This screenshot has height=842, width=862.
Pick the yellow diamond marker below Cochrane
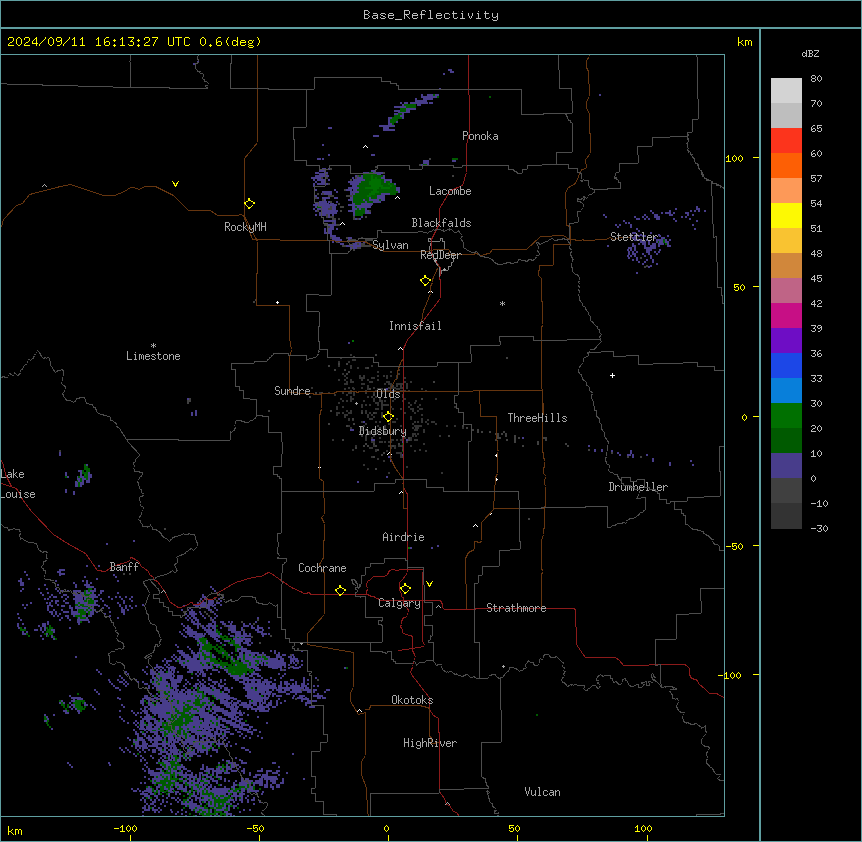tap(340, 590)
